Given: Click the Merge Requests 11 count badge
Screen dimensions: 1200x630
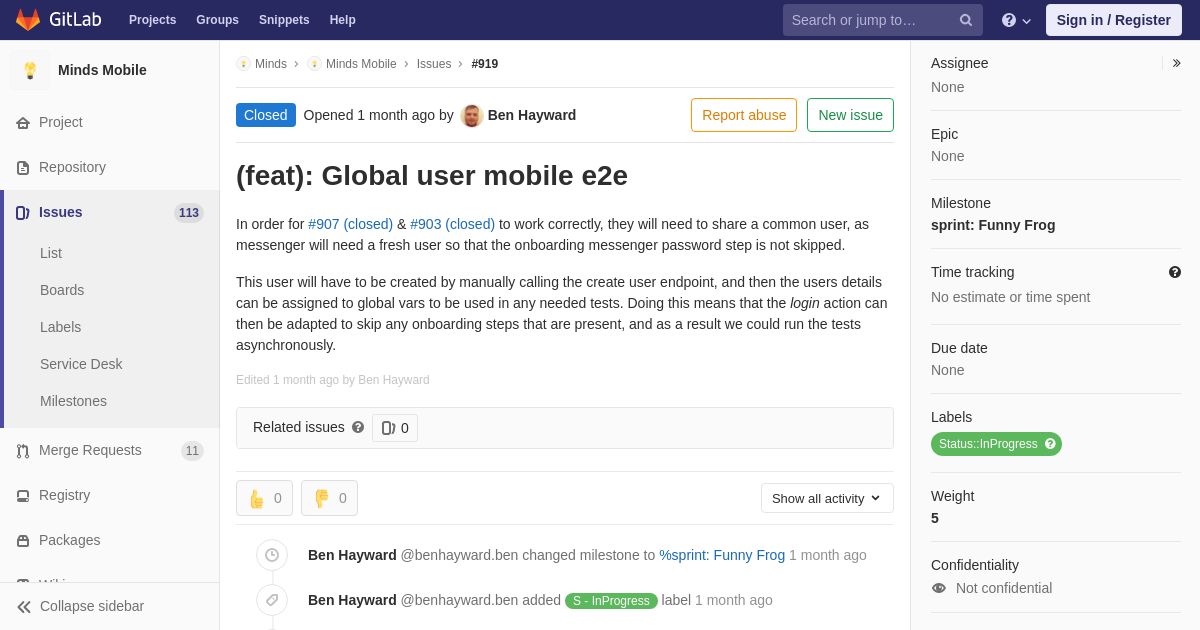Looking at the screenshot, I should (192, 451).
